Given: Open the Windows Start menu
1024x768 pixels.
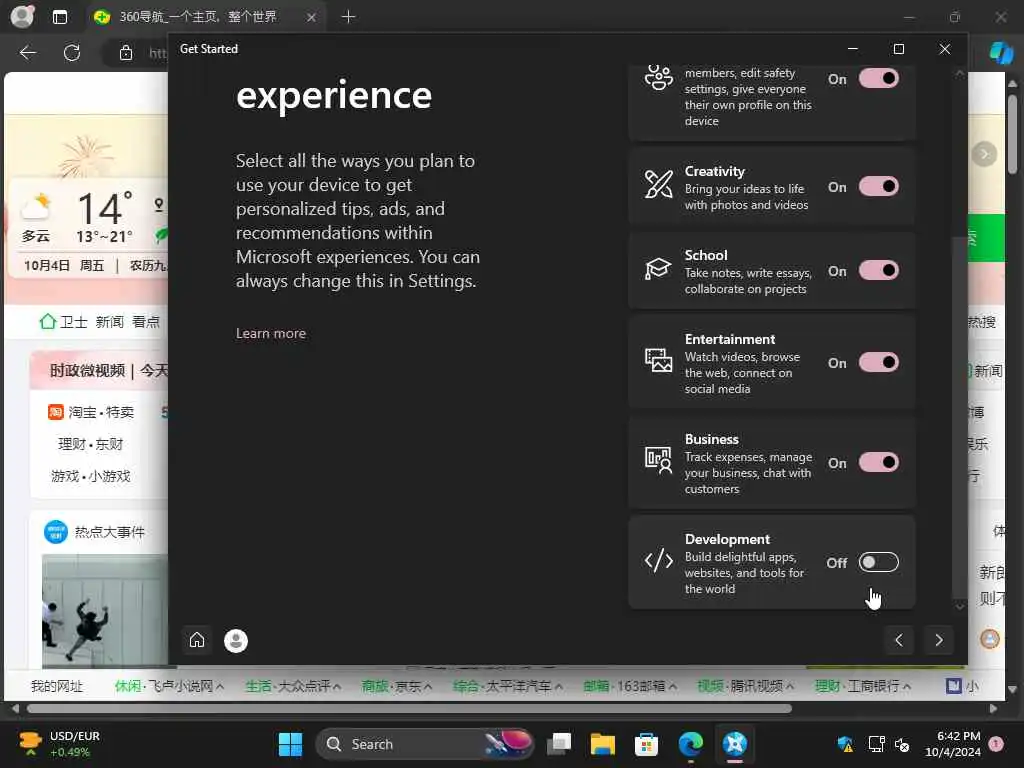Looking at the screenshot, I should pyautogui.click(x=290, y=744).
